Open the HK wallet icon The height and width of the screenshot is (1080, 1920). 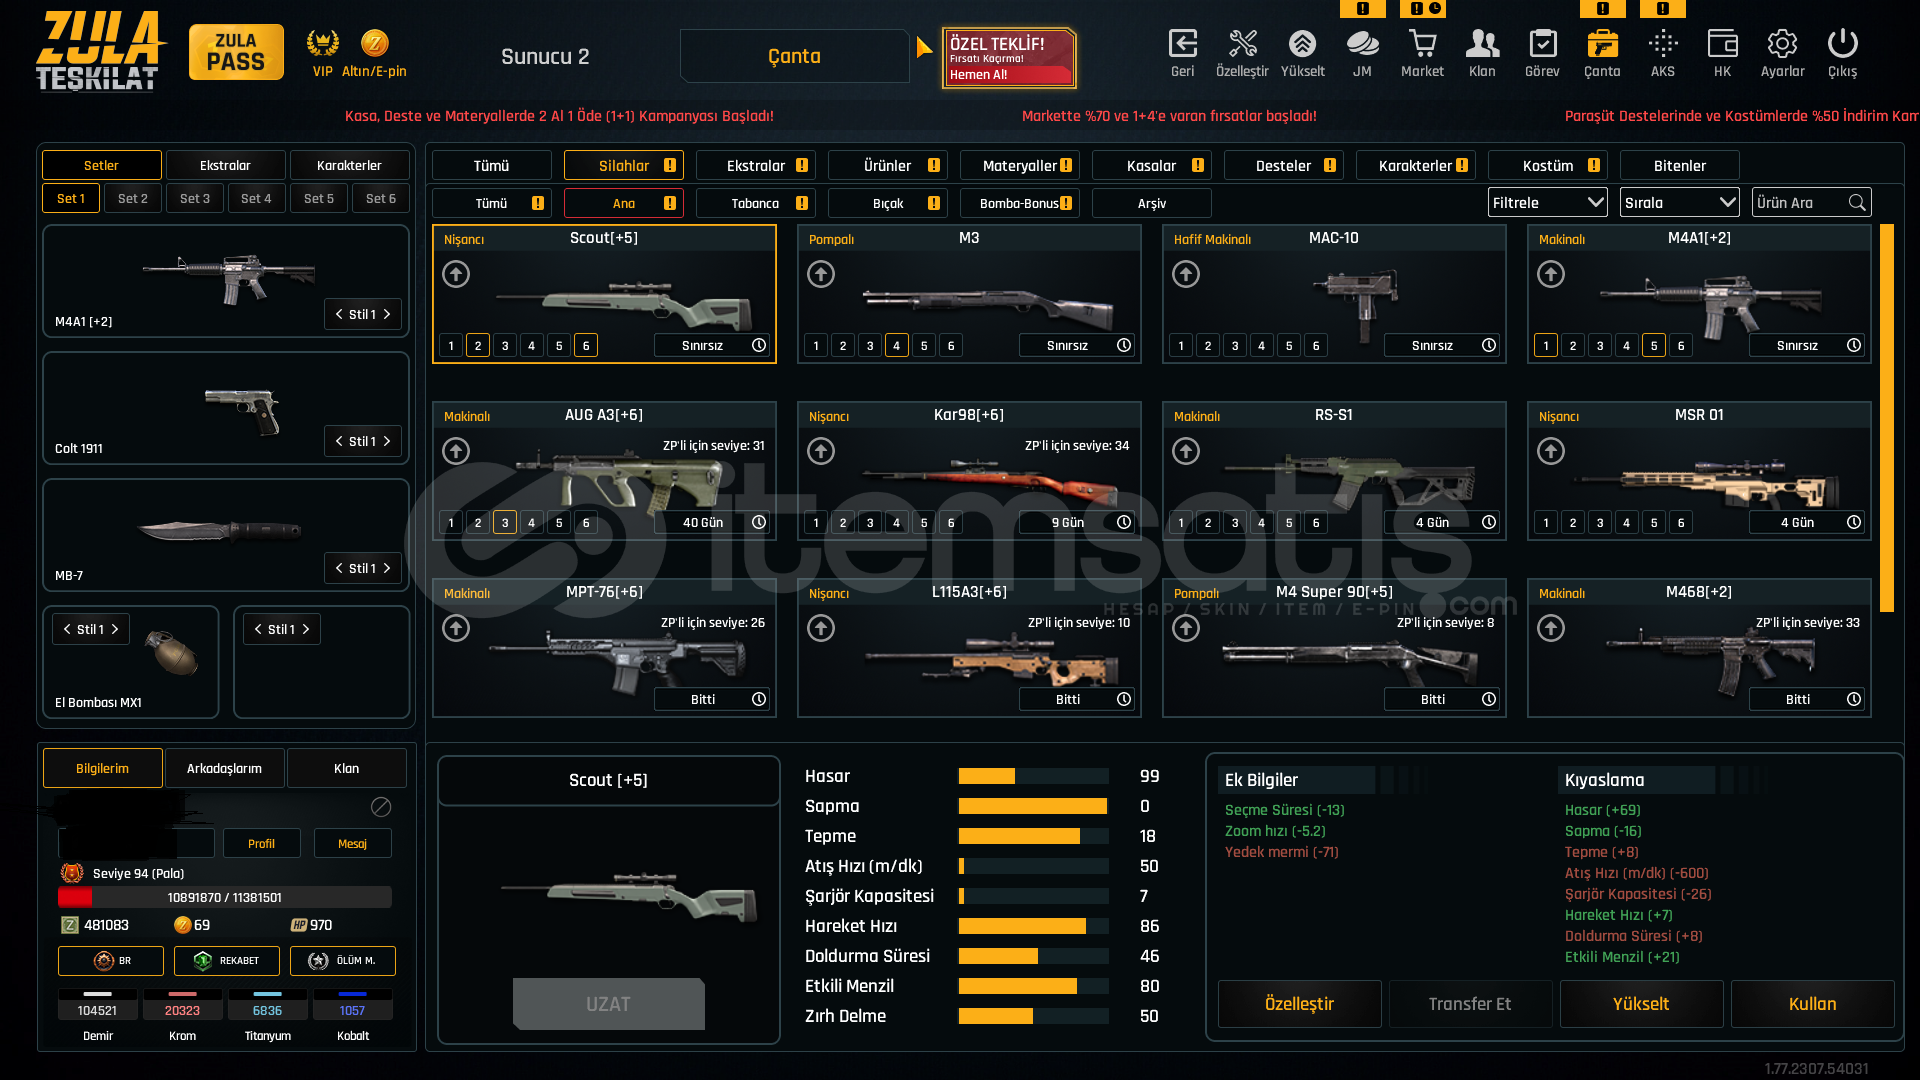tap(1722, 52)
